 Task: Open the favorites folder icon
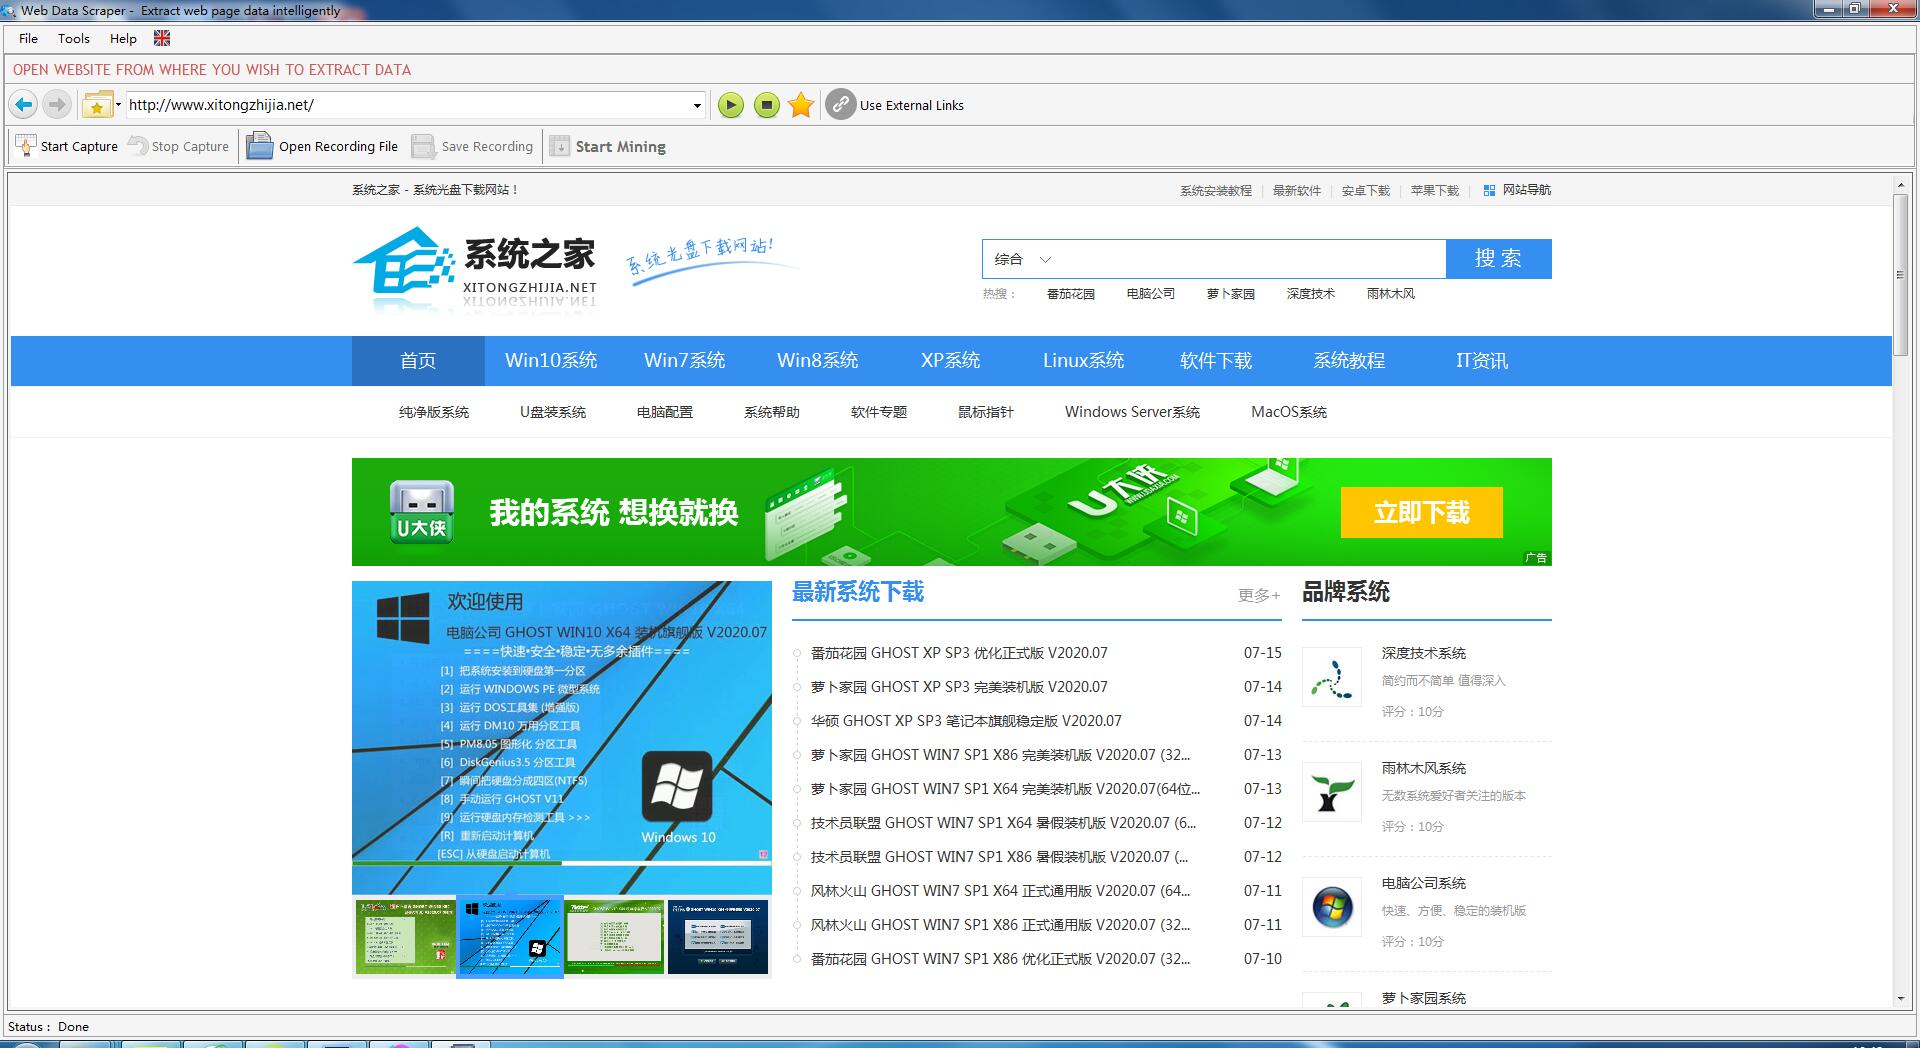tap(97, 105)
